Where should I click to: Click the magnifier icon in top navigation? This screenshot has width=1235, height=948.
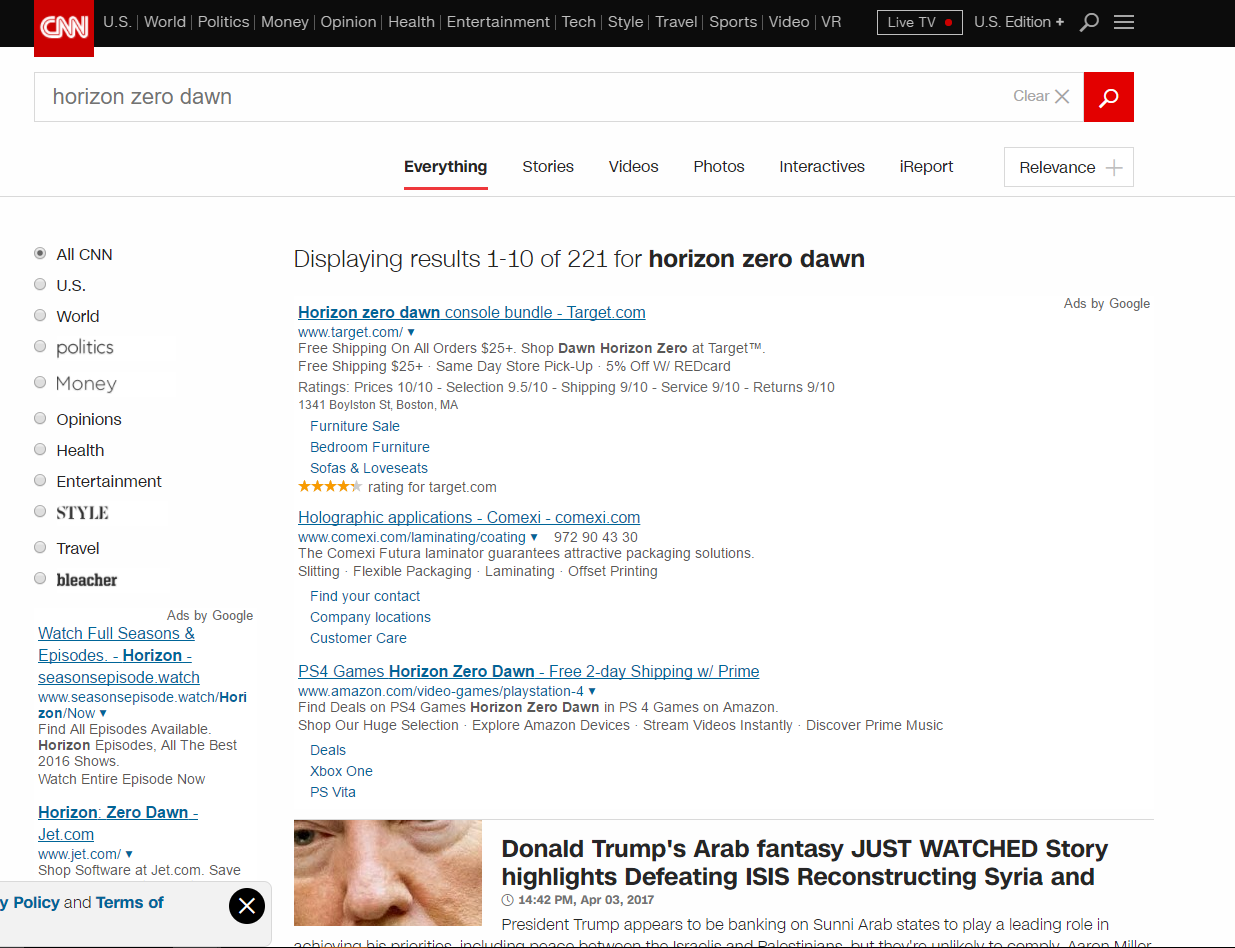(1090, 22)
